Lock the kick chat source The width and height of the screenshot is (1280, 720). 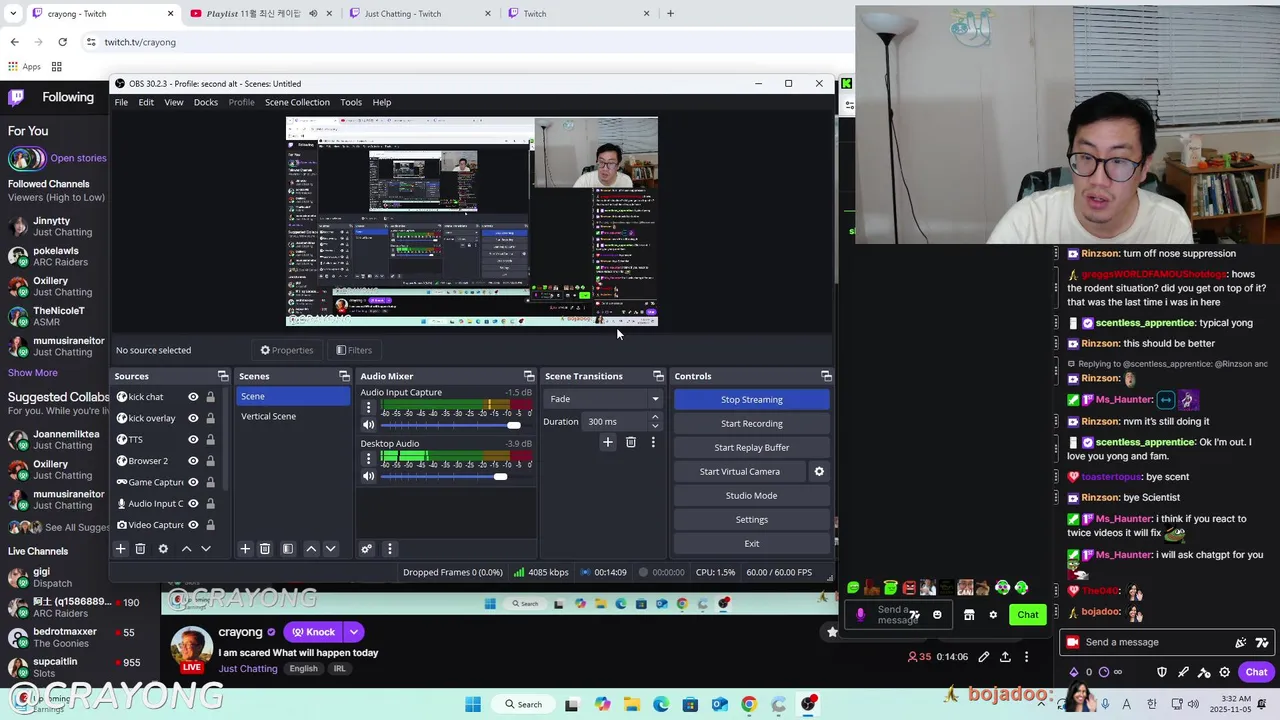210,397
